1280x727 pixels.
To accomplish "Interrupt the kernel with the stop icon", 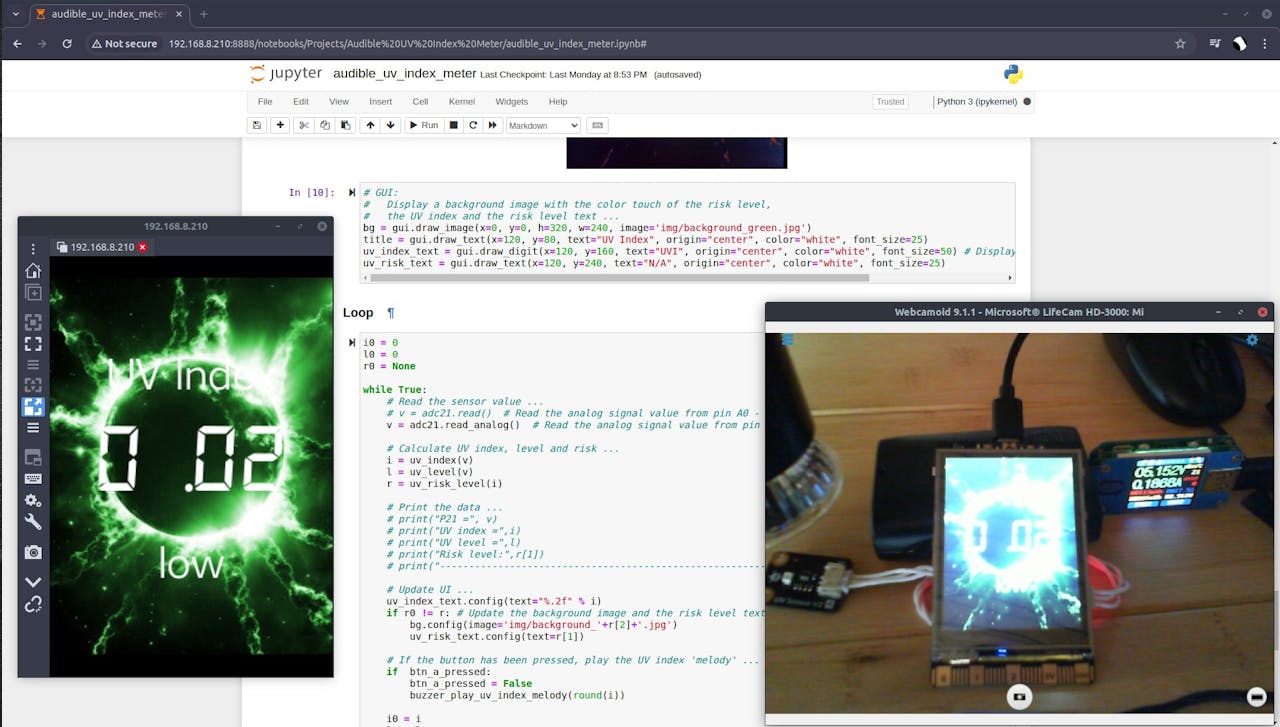I will (453, 125).
